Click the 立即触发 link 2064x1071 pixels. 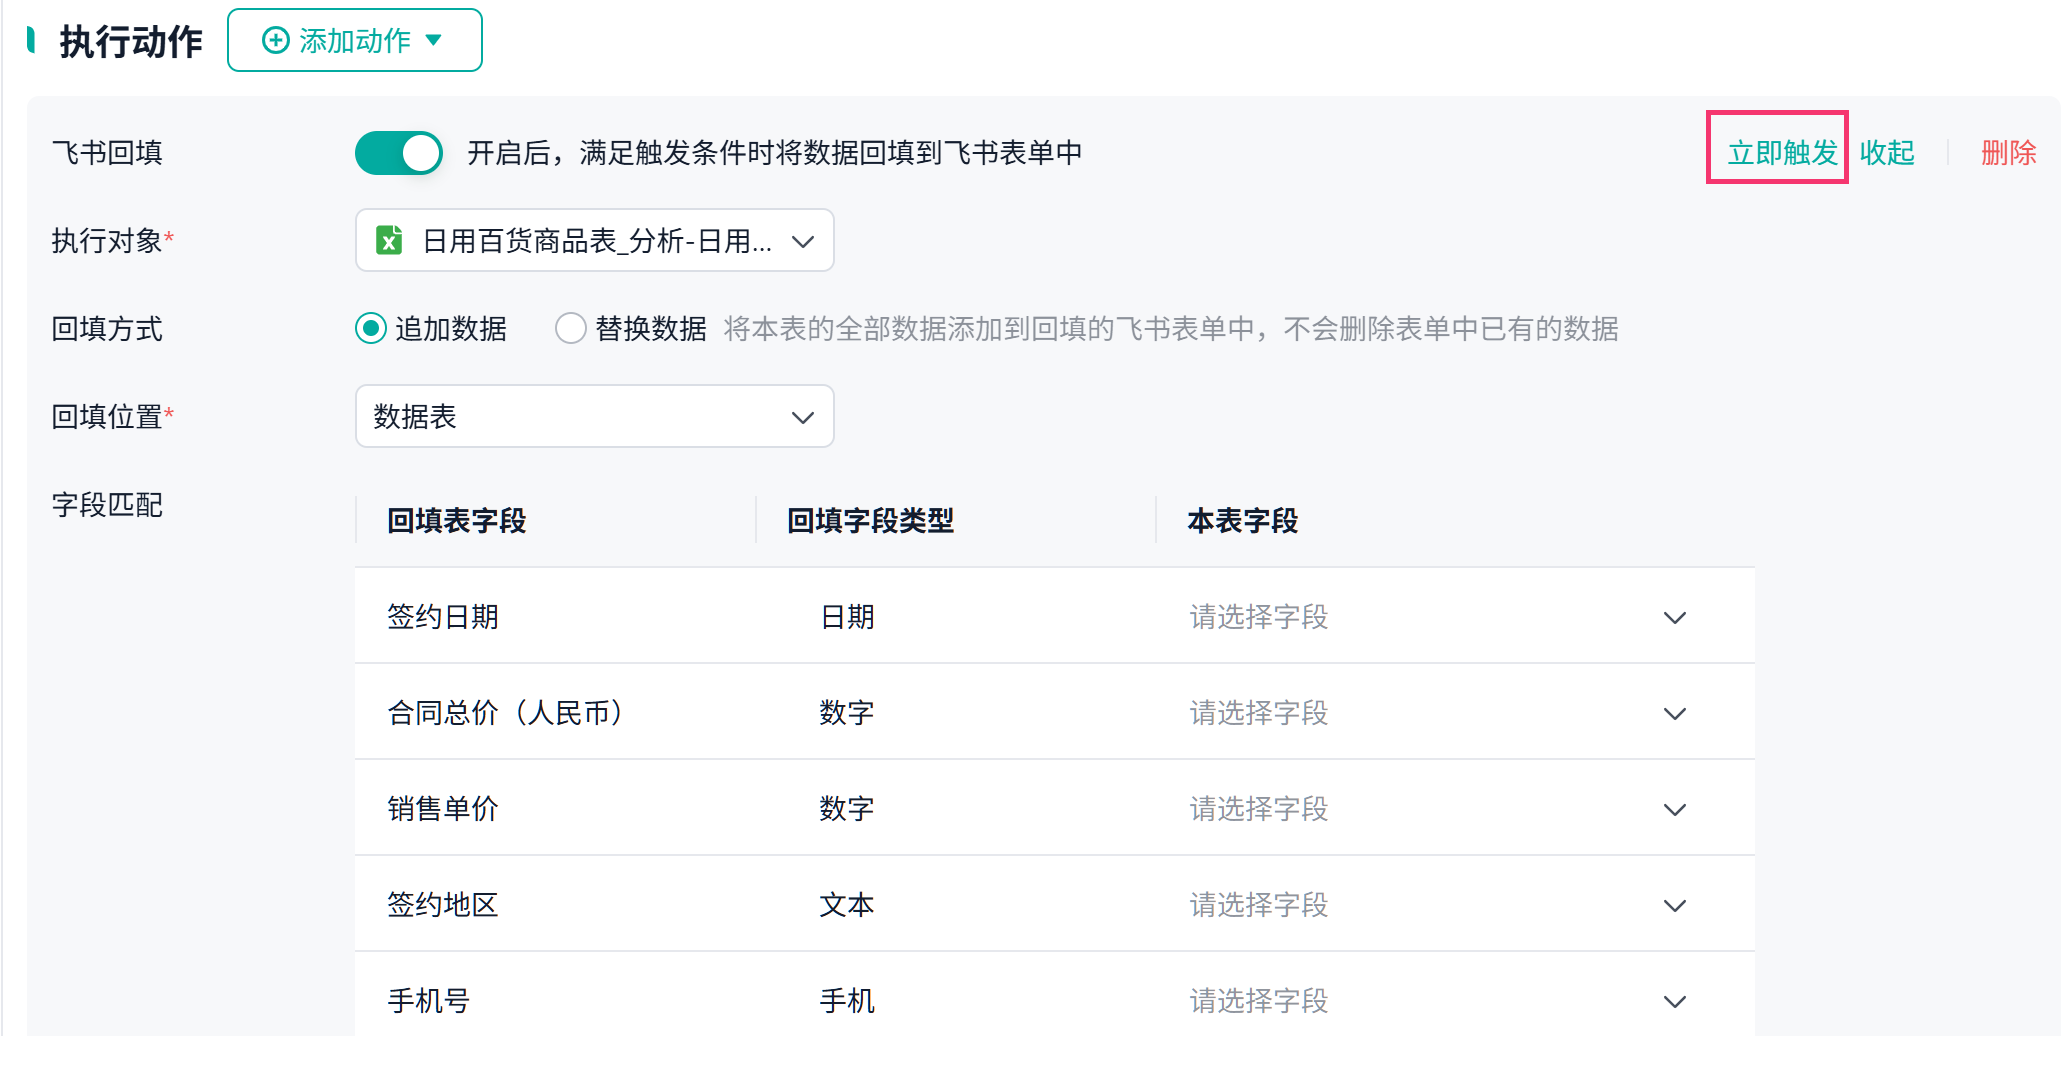[1783, 152]
